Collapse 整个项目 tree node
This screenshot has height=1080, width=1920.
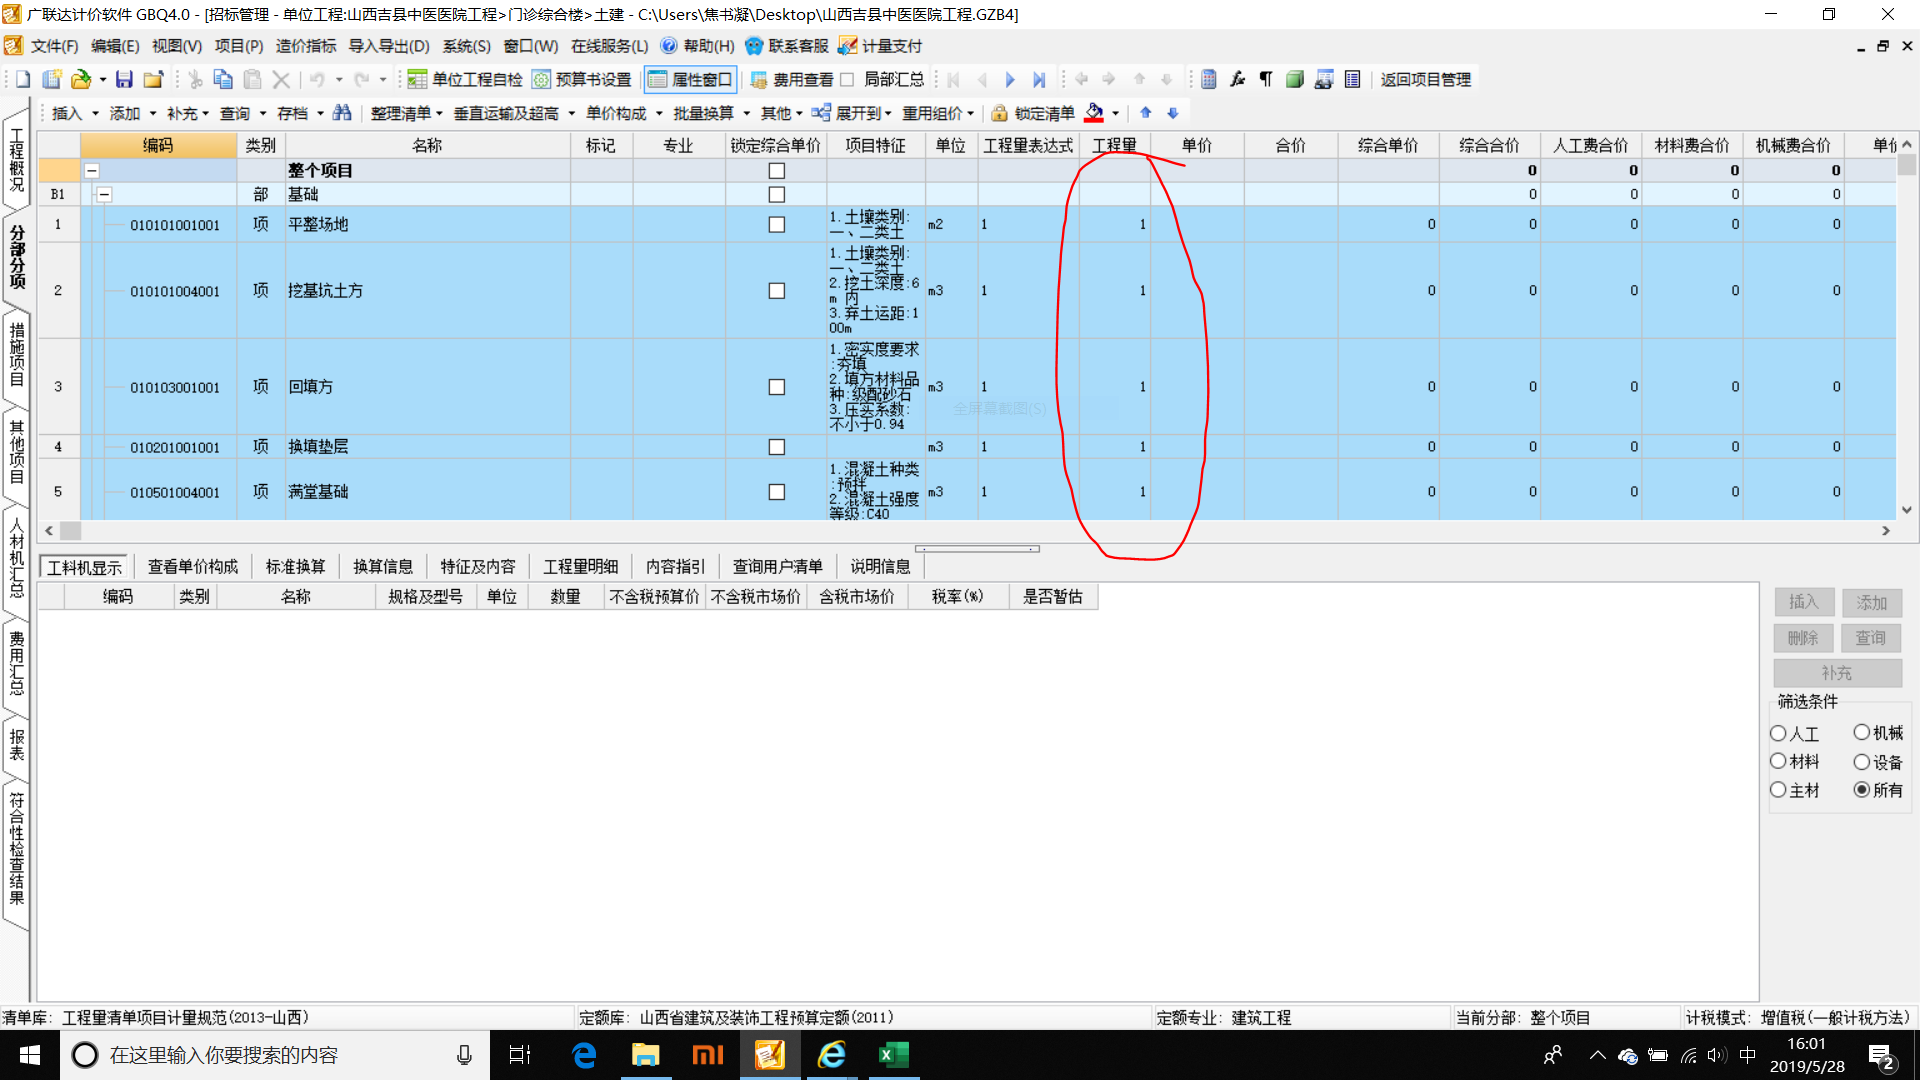click(92, 171)
